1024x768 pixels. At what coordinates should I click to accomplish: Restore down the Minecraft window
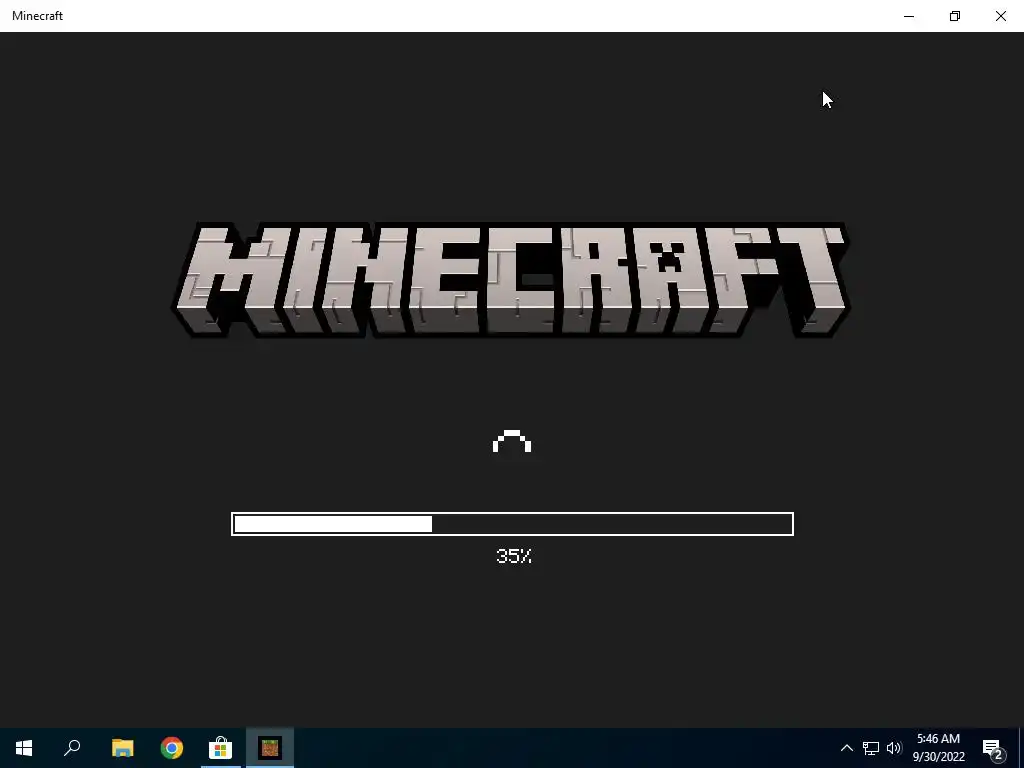point(955,16)
